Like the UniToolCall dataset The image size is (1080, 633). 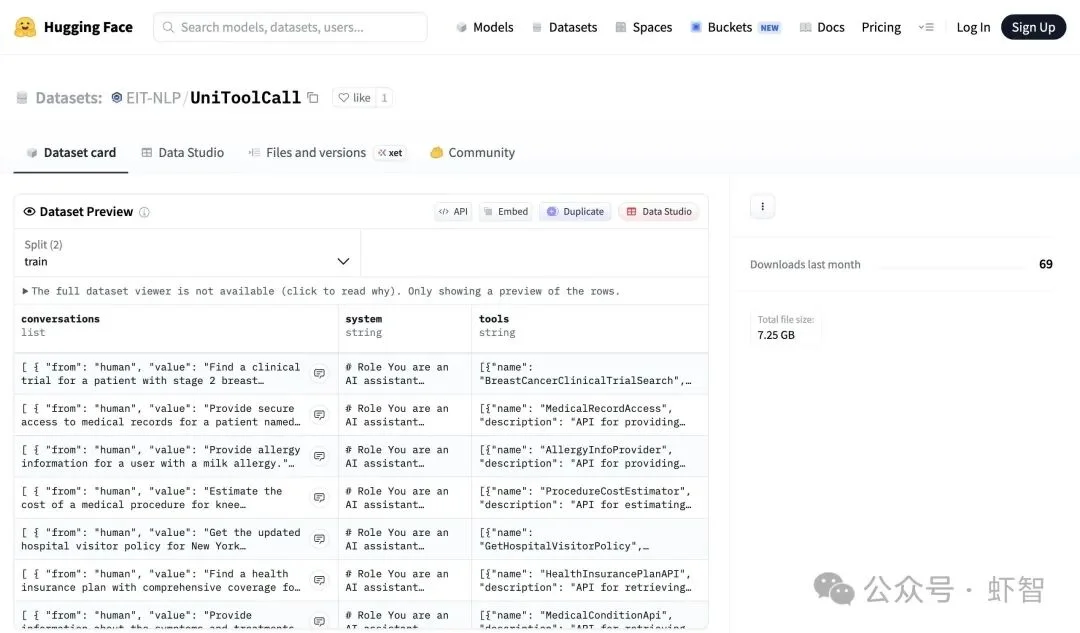click(354, 98)
